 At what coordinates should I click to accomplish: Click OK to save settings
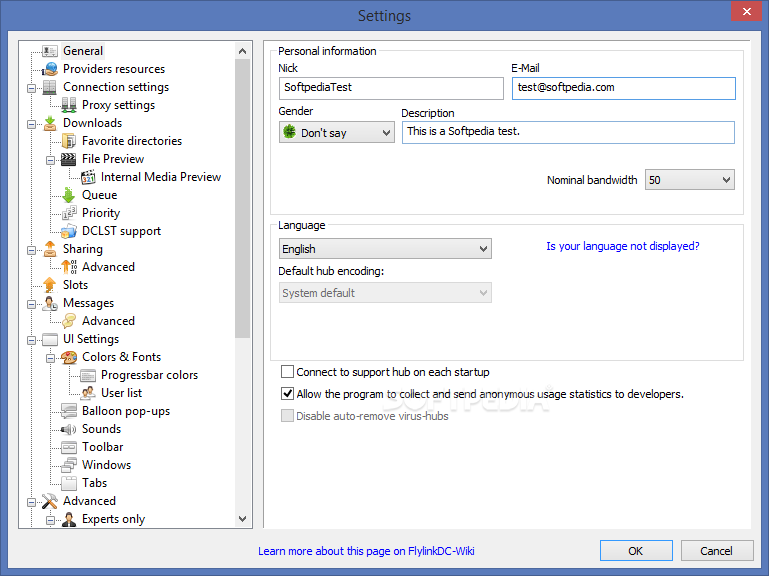coord(636,551)
